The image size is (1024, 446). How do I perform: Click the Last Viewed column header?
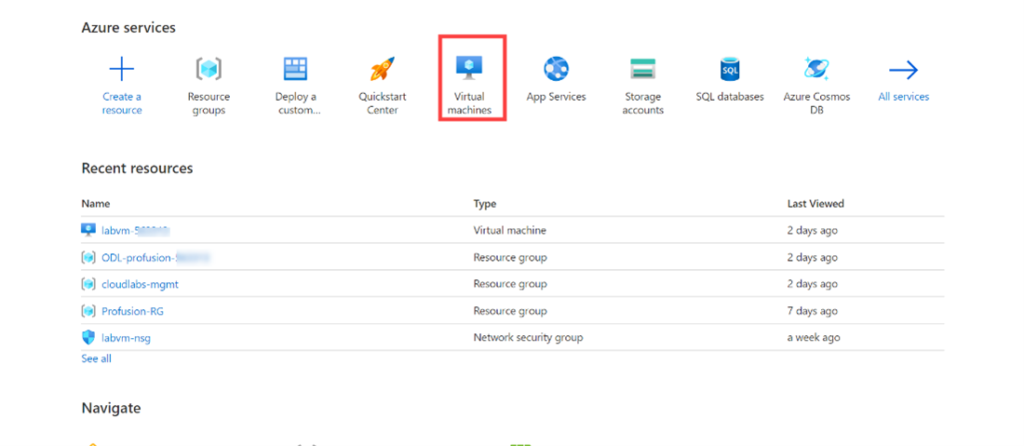[x=816, y=204]
